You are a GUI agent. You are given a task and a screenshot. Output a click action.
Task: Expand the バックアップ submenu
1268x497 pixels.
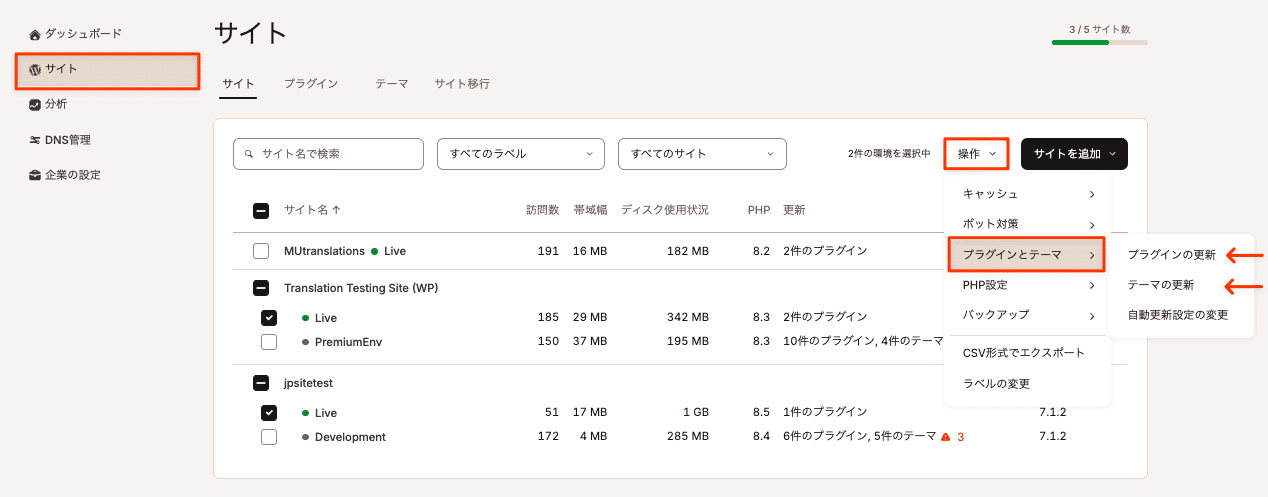coord(1028,315)
